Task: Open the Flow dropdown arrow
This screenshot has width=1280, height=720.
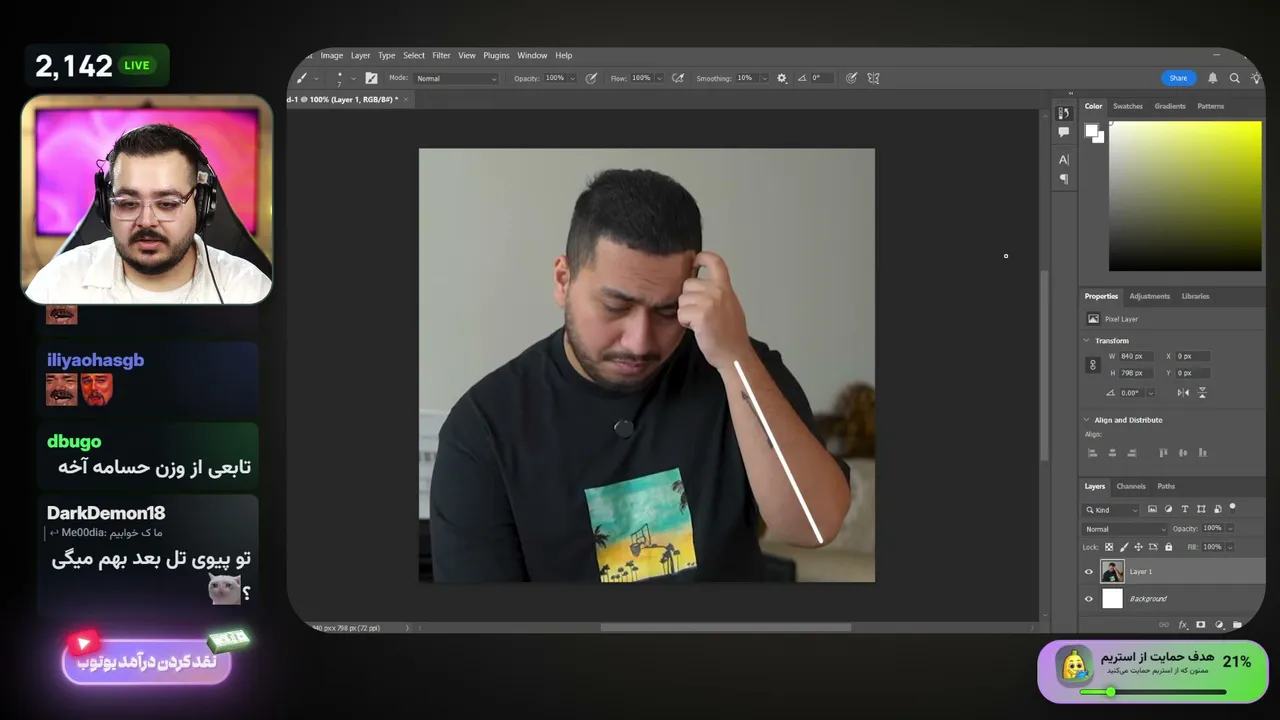Action: tap(659, 78)
